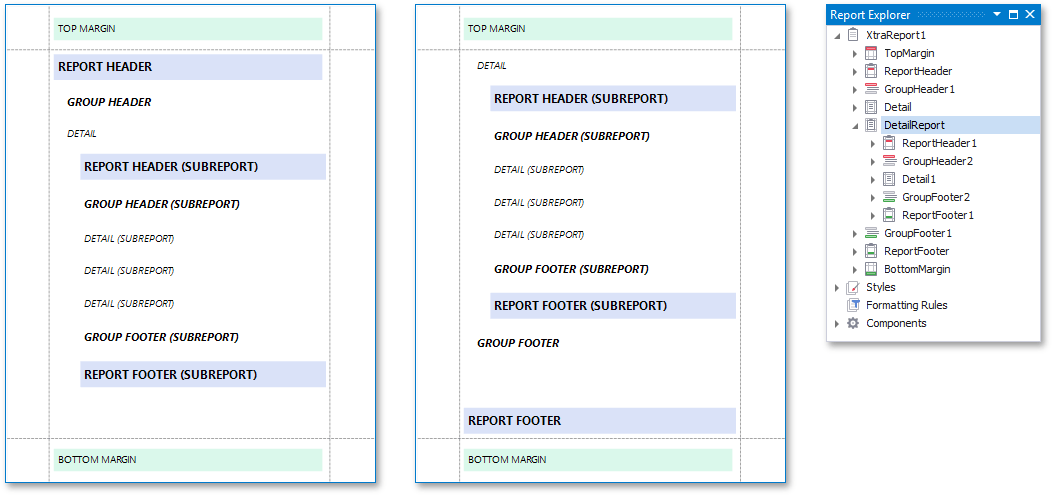This screenshot has width=1052, height=495.
Task: Select the Formatting Rules tree item label
Action: (x=906, y=305)
